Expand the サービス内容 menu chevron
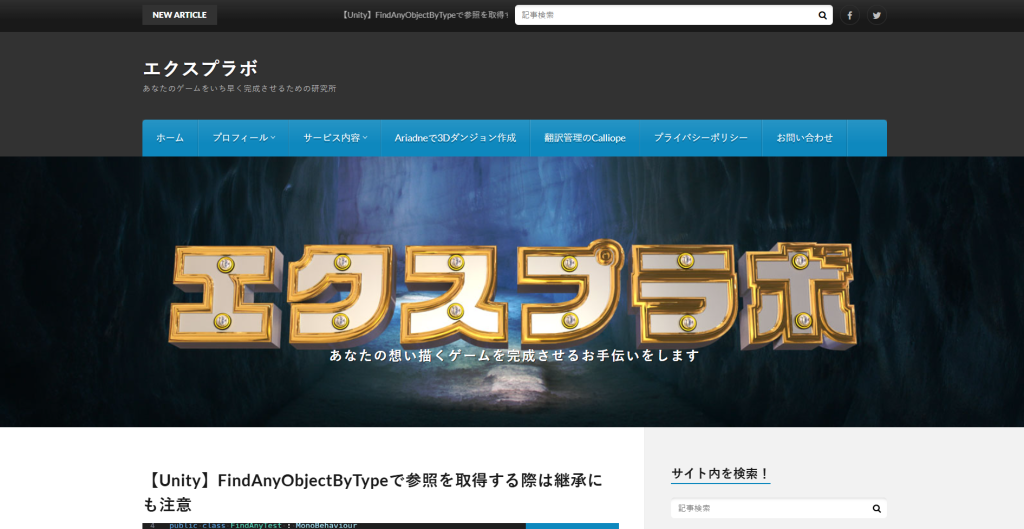1024x529 pixels. click(365, 138)
